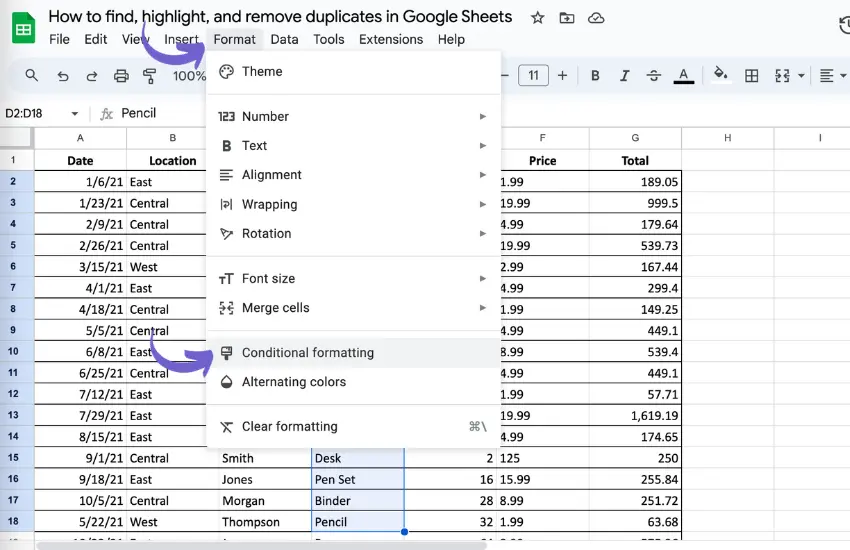
Task: Expand the Font size submenu
Action: click(353, 279)
